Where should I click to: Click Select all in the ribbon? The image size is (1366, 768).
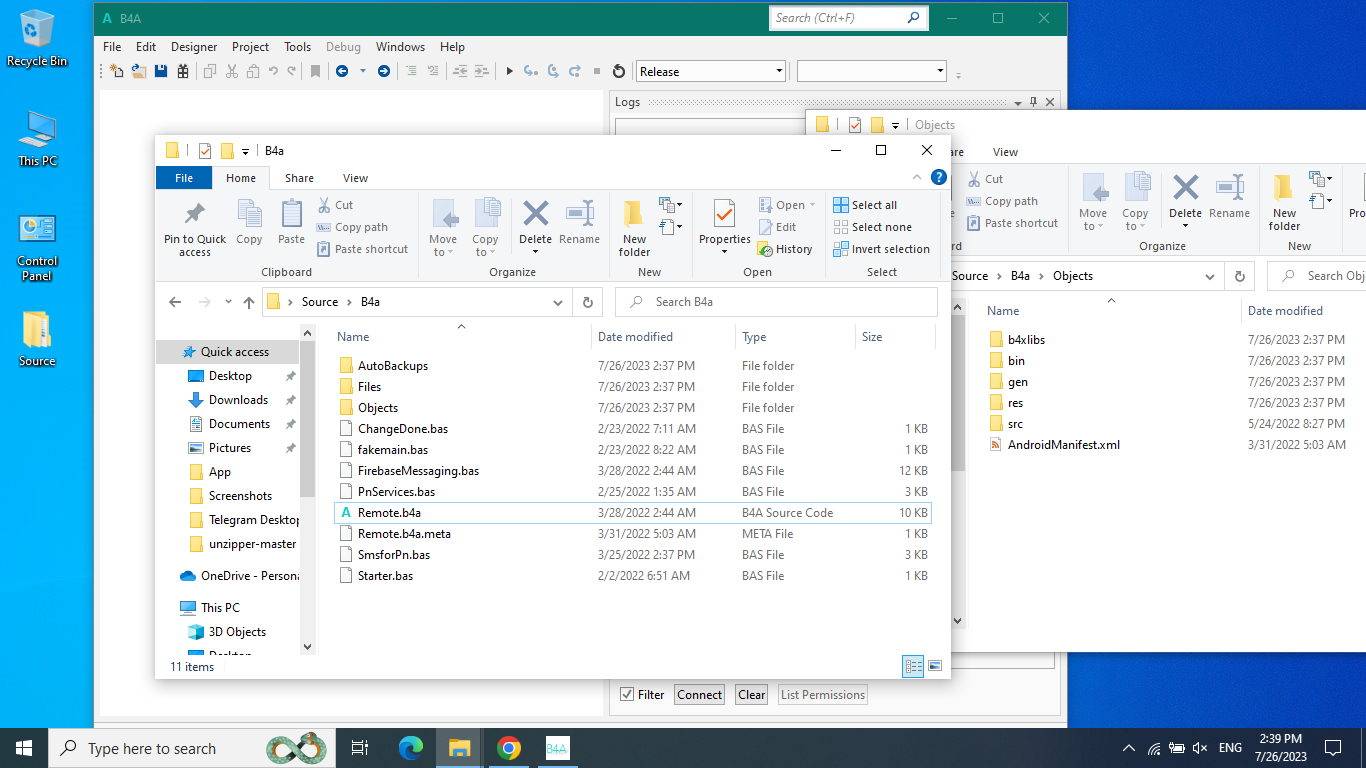865,205
